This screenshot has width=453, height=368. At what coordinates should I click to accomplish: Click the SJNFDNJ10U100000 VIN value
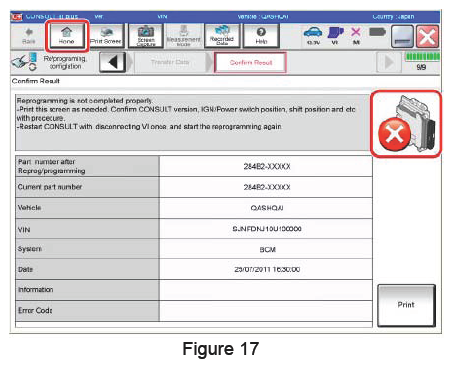[267, 229]
